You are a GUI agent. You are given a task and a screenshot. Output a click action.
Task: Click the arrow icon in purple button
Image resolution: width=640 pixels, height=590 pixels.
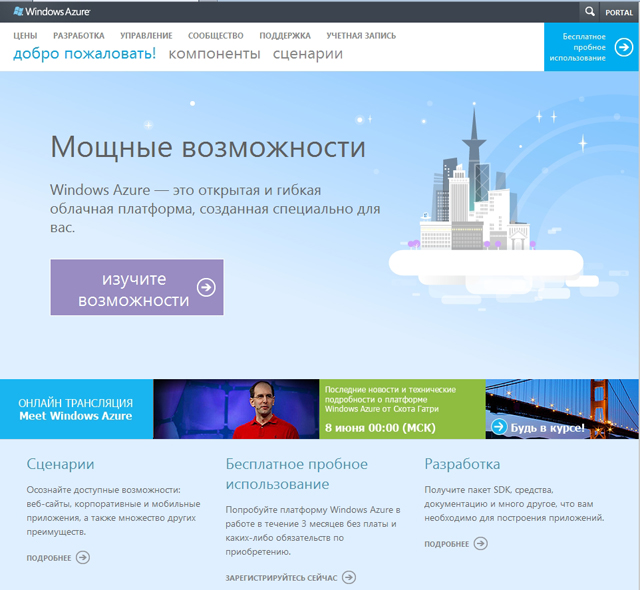[206, 287]
